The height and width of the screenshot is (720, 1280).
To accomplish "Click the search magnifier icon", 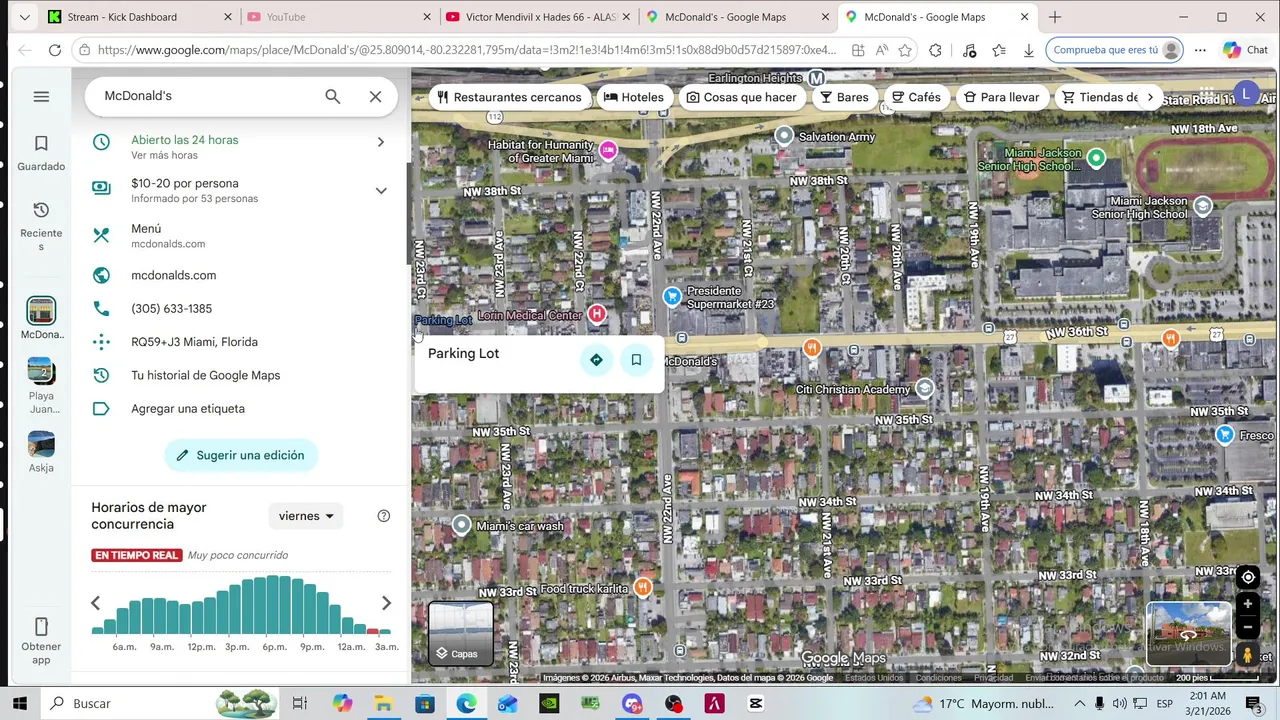I will click(332, 96).
